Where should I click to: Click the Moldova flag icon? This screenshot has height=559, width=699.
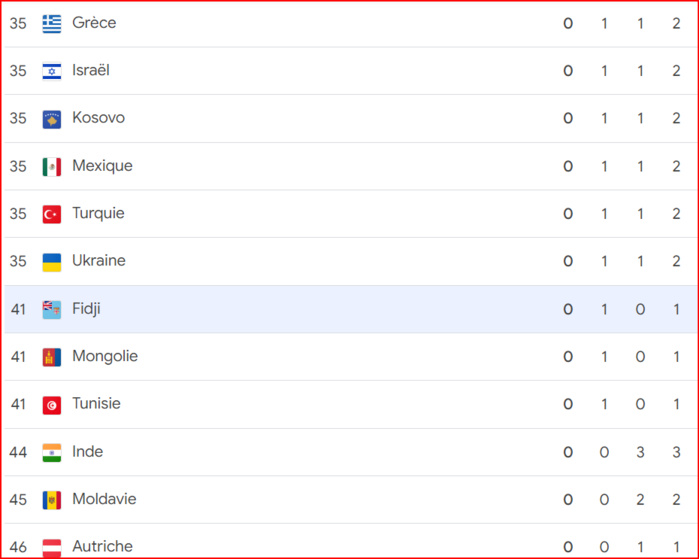52,500
